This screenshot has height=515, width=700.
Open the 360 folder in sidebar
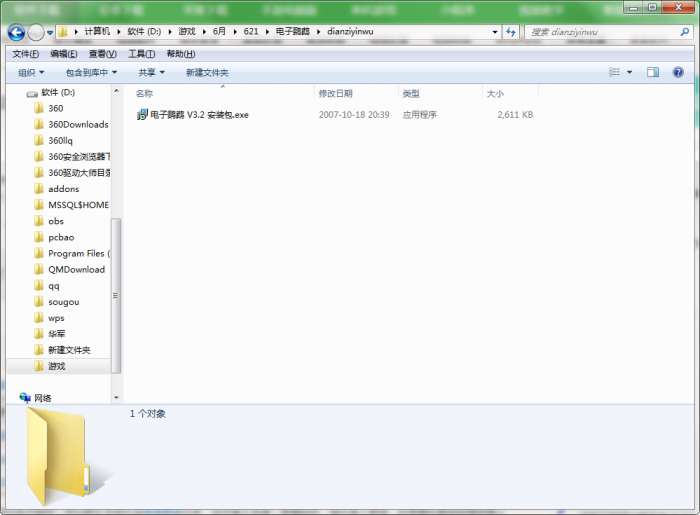(56, 108)
